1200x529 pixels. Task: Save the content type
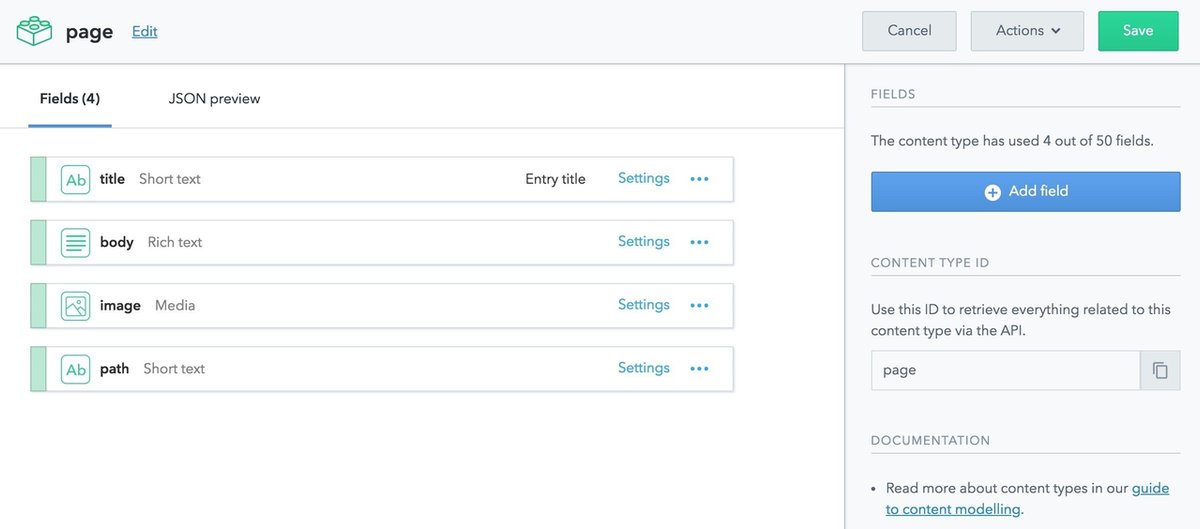pos(1138,31)
